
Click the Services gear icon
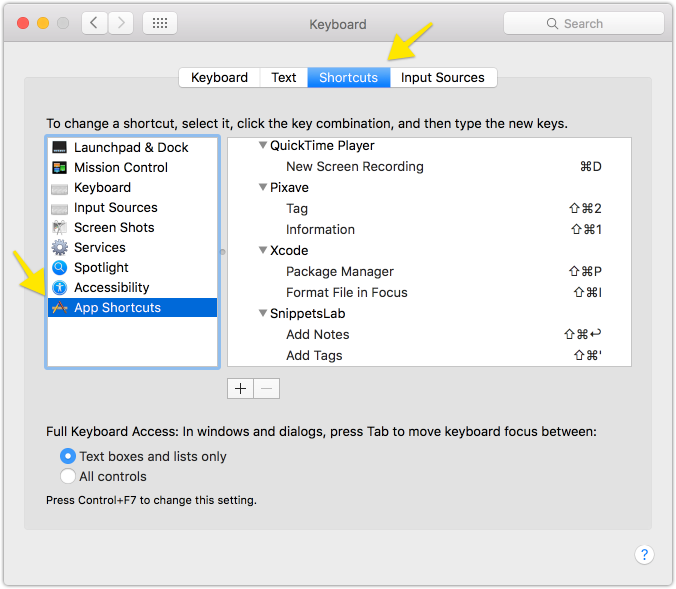tap(59, 248)
